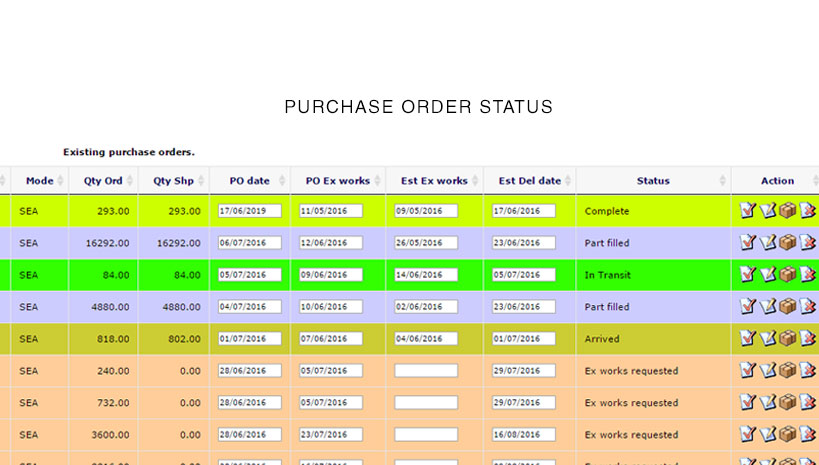Click the Est Del date field showing 16/08/2016
This screenshot has height=465, width=819.
[523, 435]
